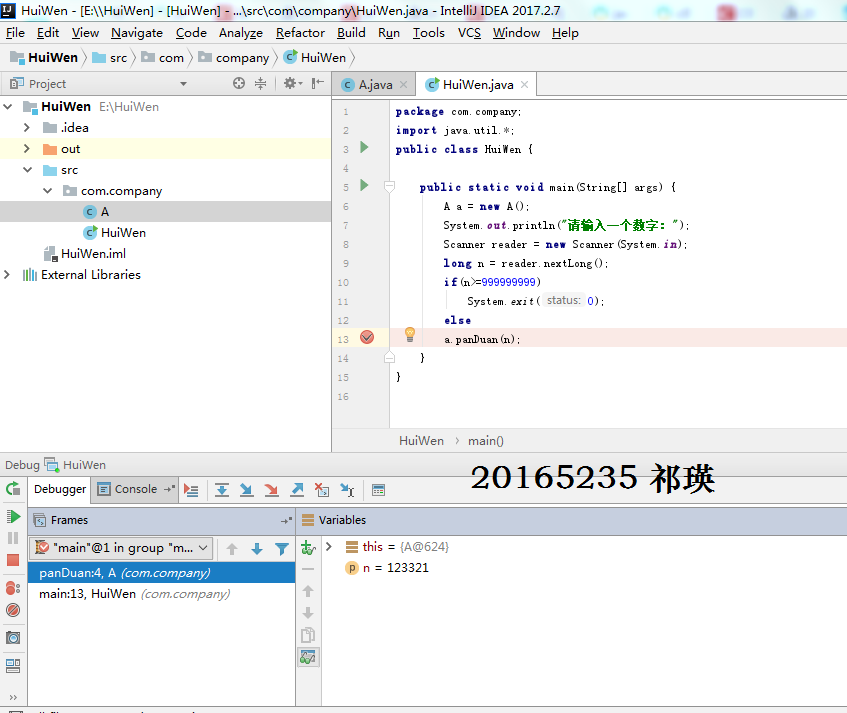Open the File menu
Image resolution: width=847 pixels, height=713 pixels.
pyautogui.click(x=15, y=33)
